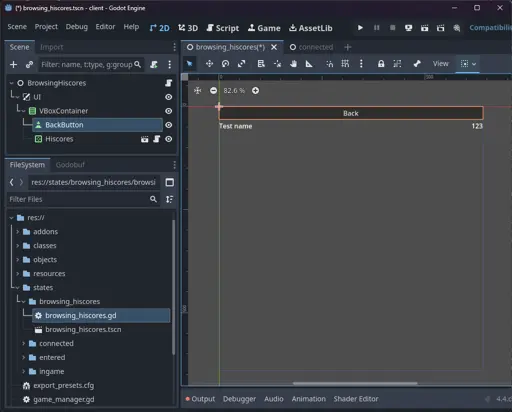
Task: Collapse the UI node in scene tree
Action: tap(18, 97)
